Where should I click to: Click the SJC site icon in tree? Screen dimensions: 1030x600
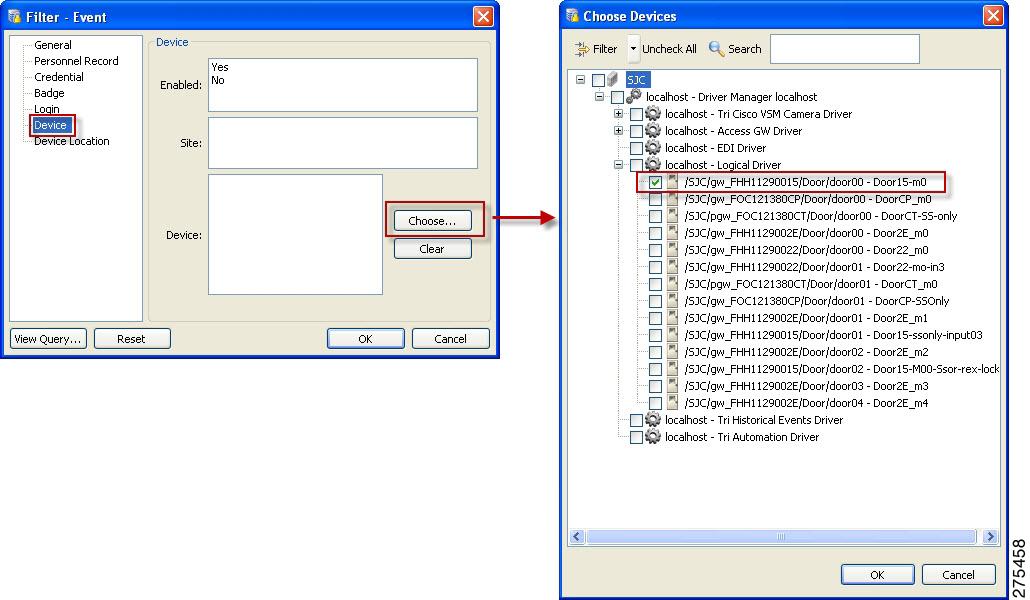tap(612, 80)
